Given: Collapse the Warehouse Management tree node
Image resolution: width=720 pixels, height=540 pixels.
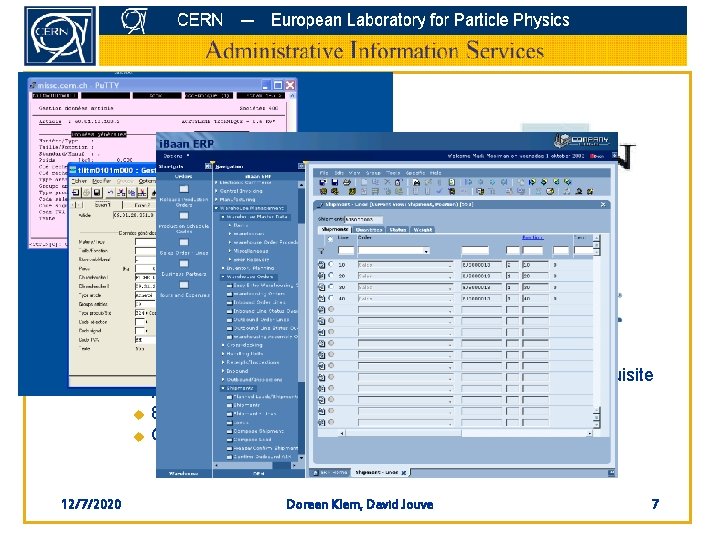Looking at the screenshot, I should (x=216, y=208).
